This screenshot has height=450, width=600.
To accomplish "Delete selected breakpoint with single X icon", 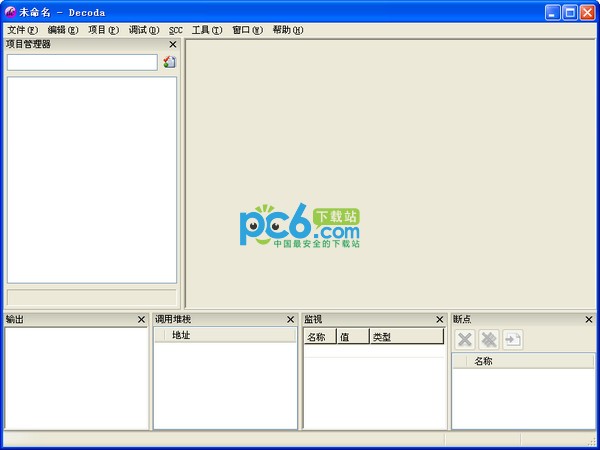I will click(465, 339).
